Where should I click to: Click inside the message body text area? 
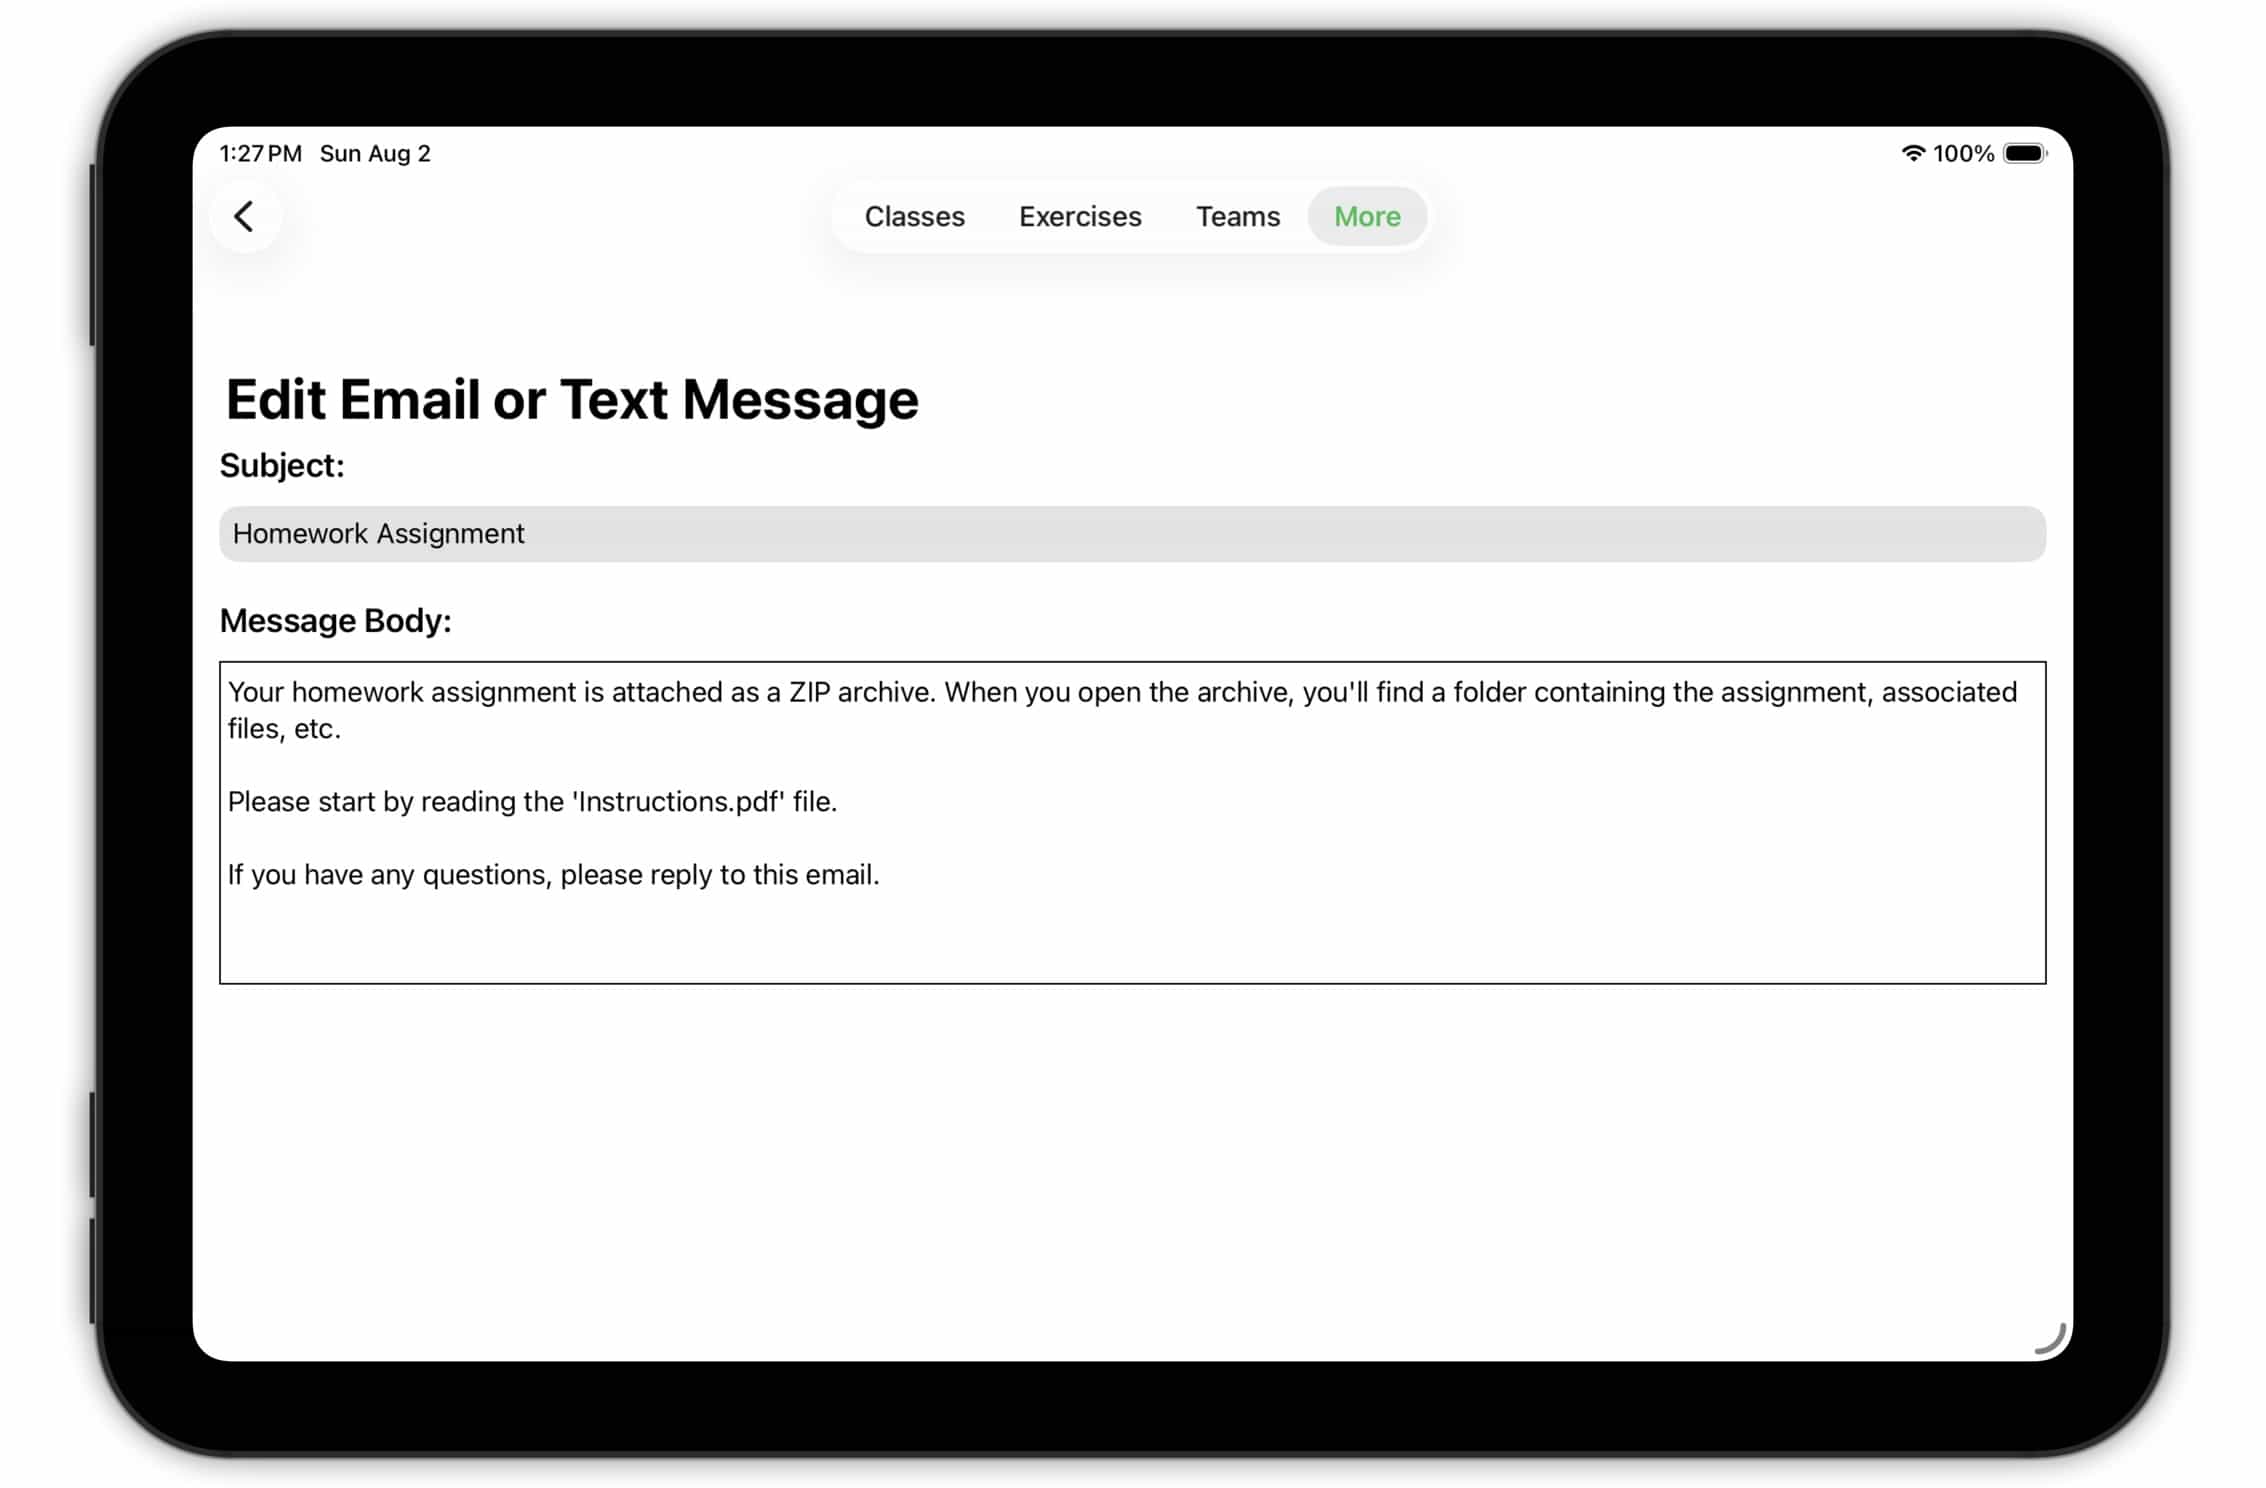1132,822
